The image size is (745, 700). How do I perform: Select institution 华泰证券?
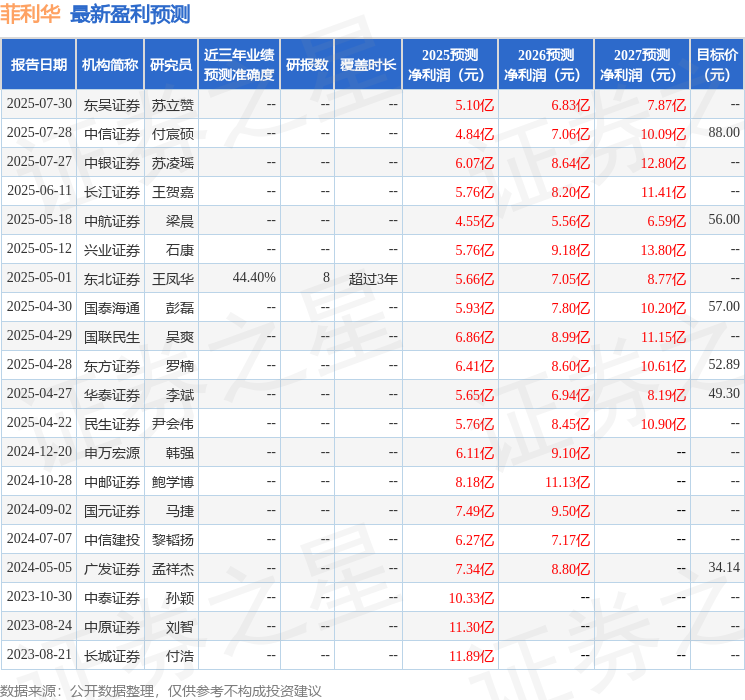coord(112,395)
